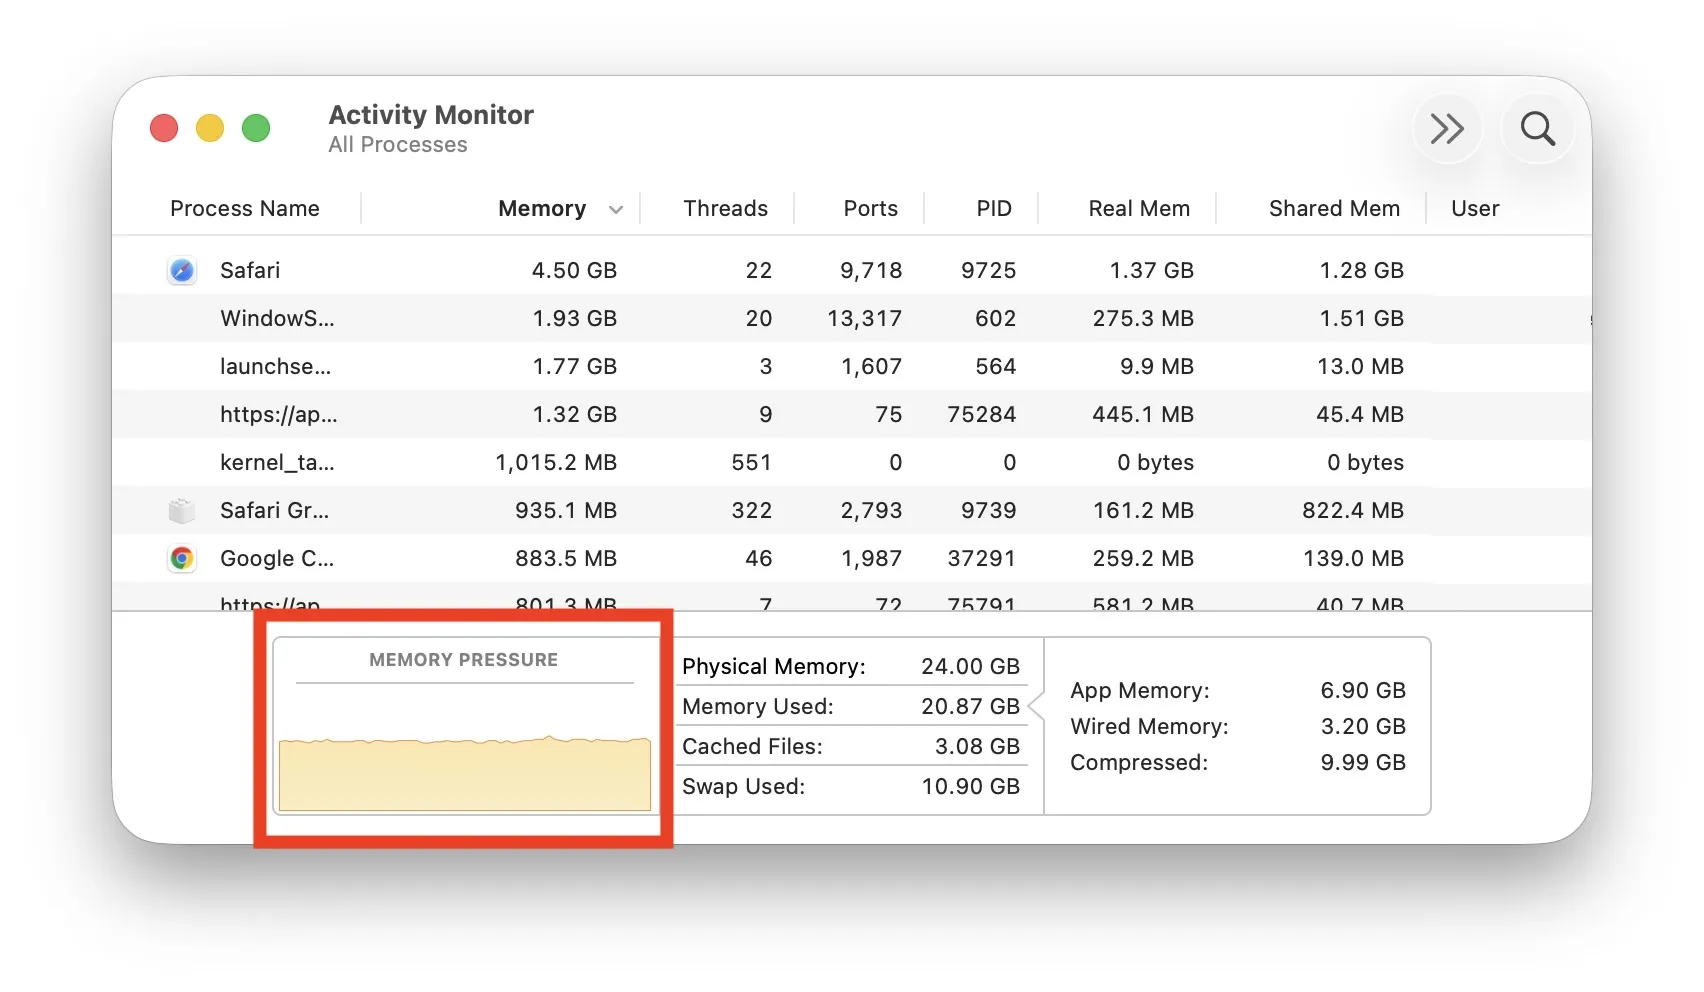Click the 1.77 GB memory value

(574, 366)
